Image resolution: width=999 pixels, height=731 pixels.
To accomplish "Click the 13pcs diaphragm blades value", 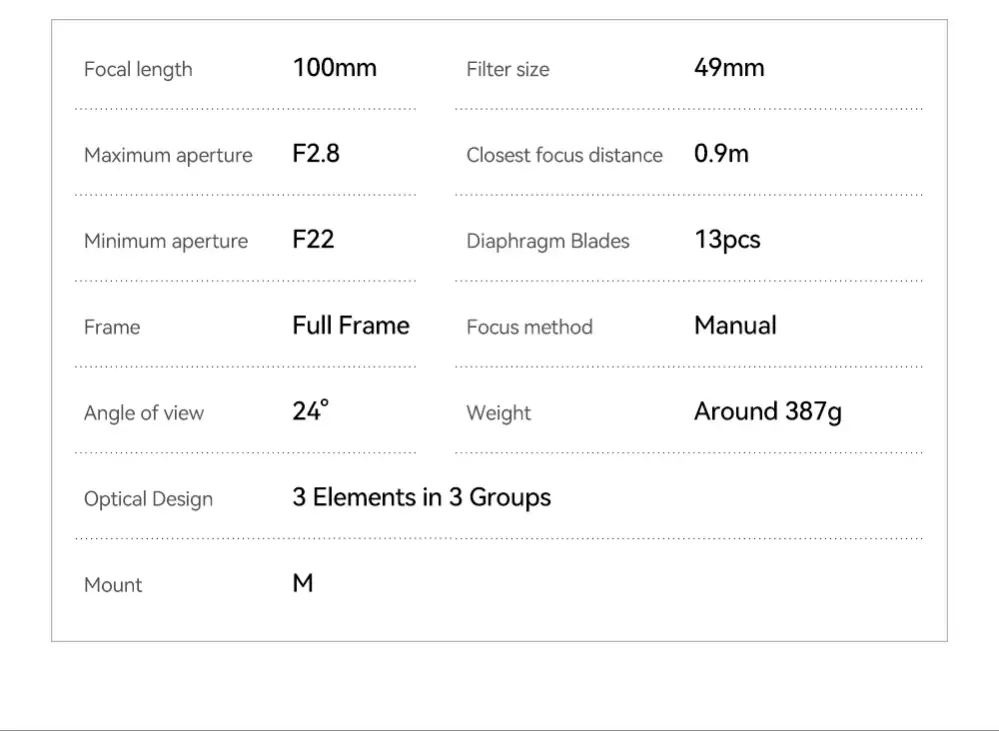I will [x=727, y=240].
